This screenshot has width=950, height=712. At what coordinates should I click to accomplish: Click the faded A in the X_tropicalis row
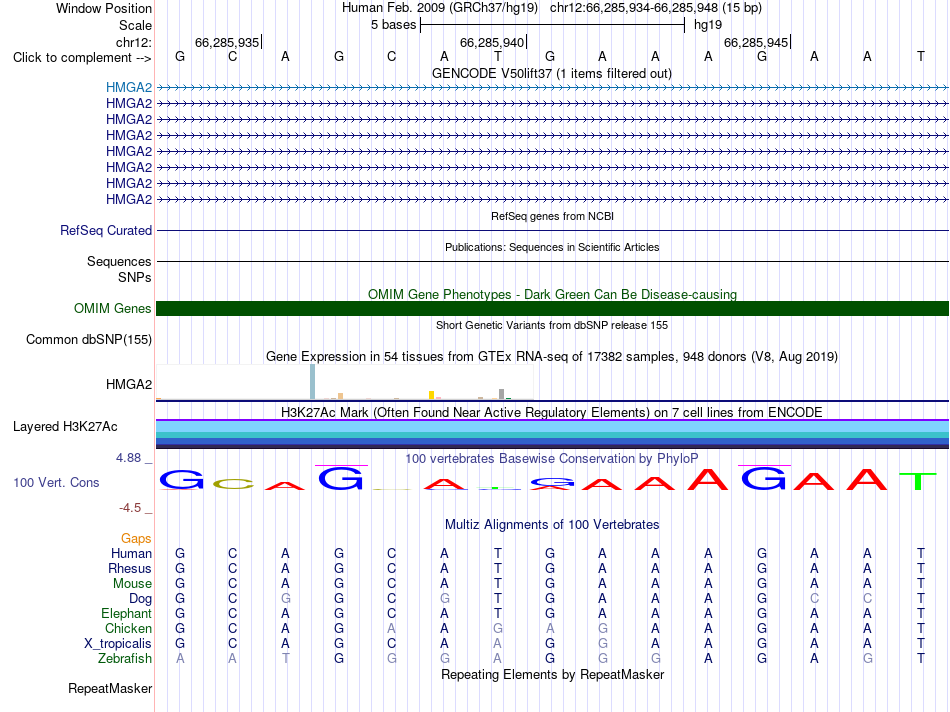pos(497,644)
